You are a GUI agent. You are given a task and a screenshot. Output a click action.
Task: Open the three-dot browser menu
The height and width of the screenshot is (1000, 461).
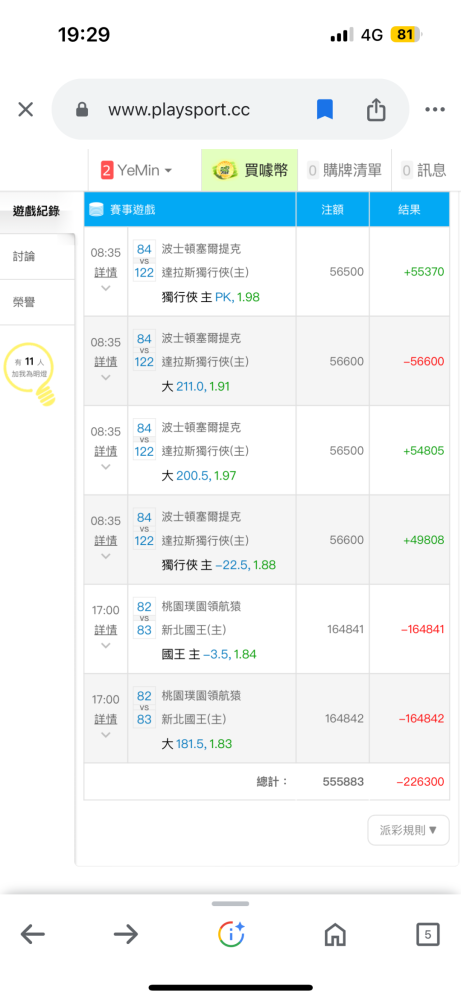click(x=435, y=110)
